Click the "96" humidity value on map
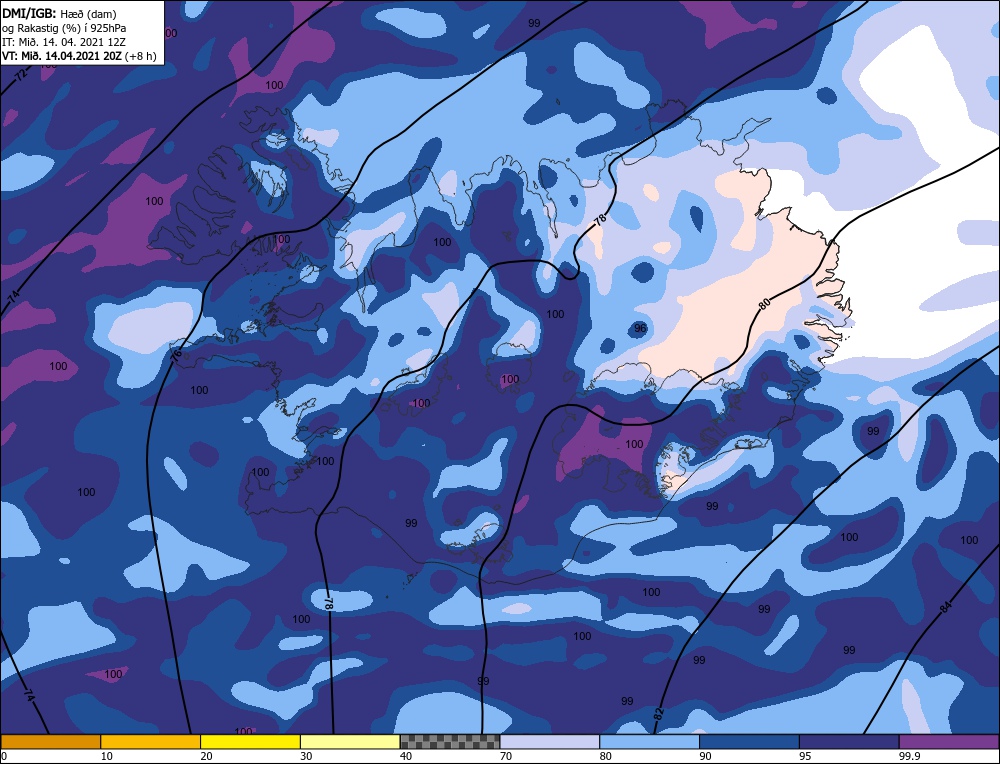The height and width of the screenshot is (764, 1000). (x=640, y=328)
